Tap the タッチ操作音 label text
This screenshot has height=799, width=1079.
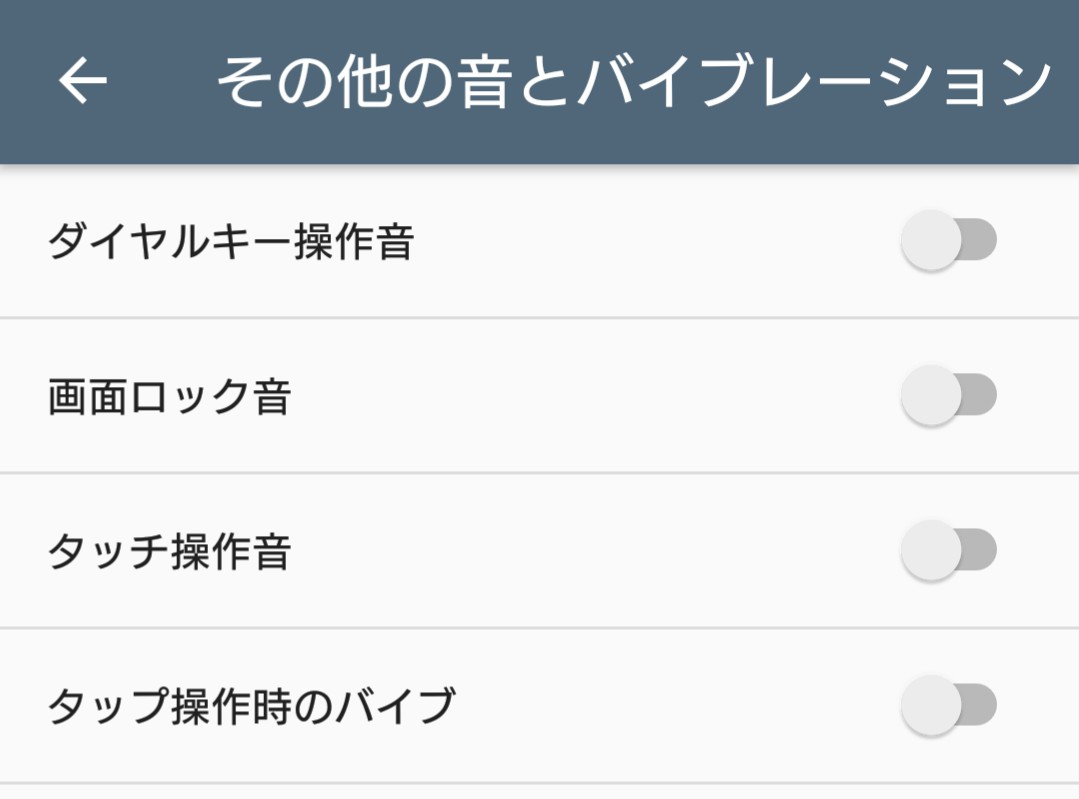169,551
